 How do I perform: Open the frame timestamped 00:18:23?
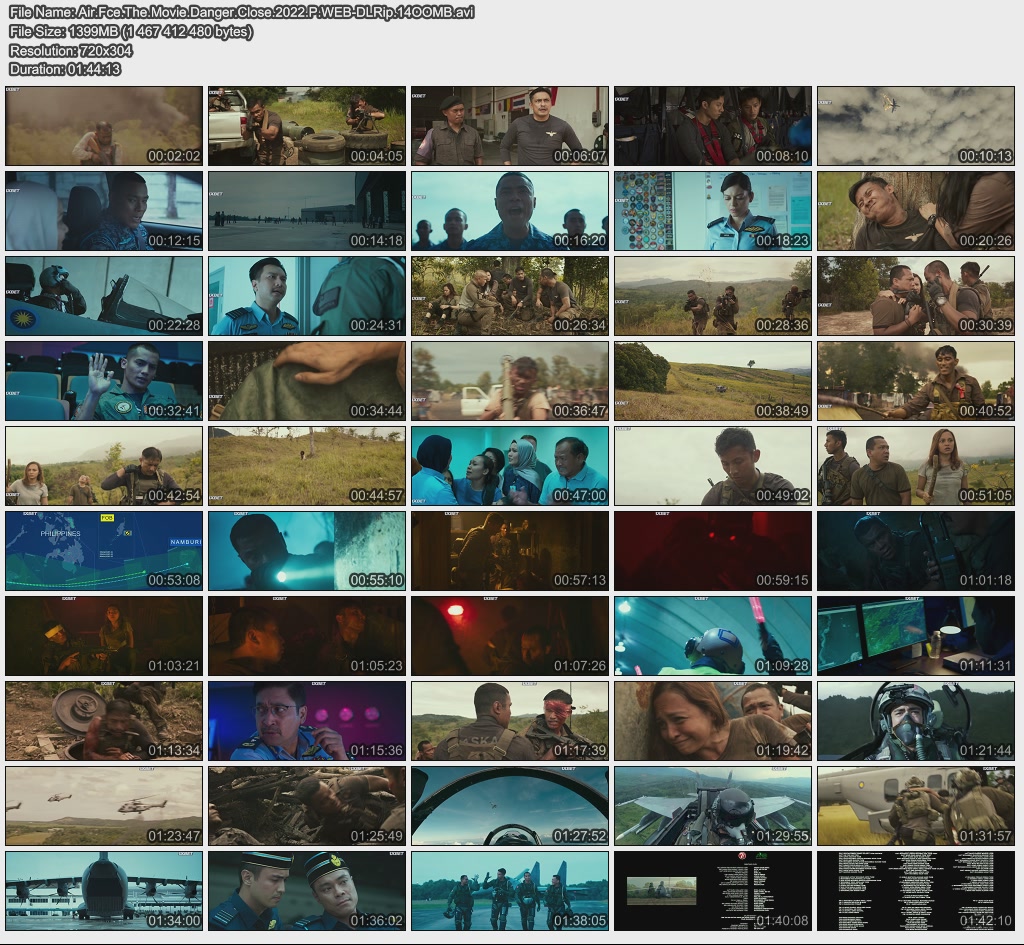713,211
